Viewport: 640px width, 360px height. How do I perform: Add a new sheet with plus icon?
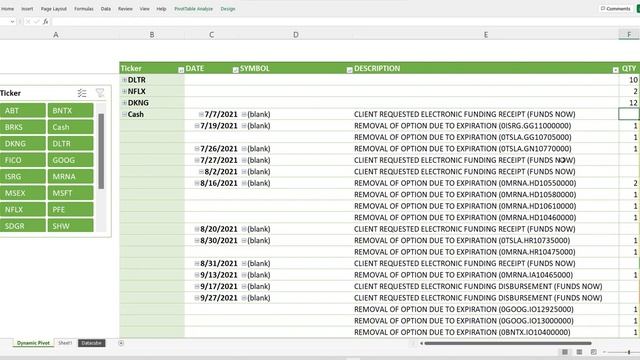pyautogui.click(x=121, y=343)
